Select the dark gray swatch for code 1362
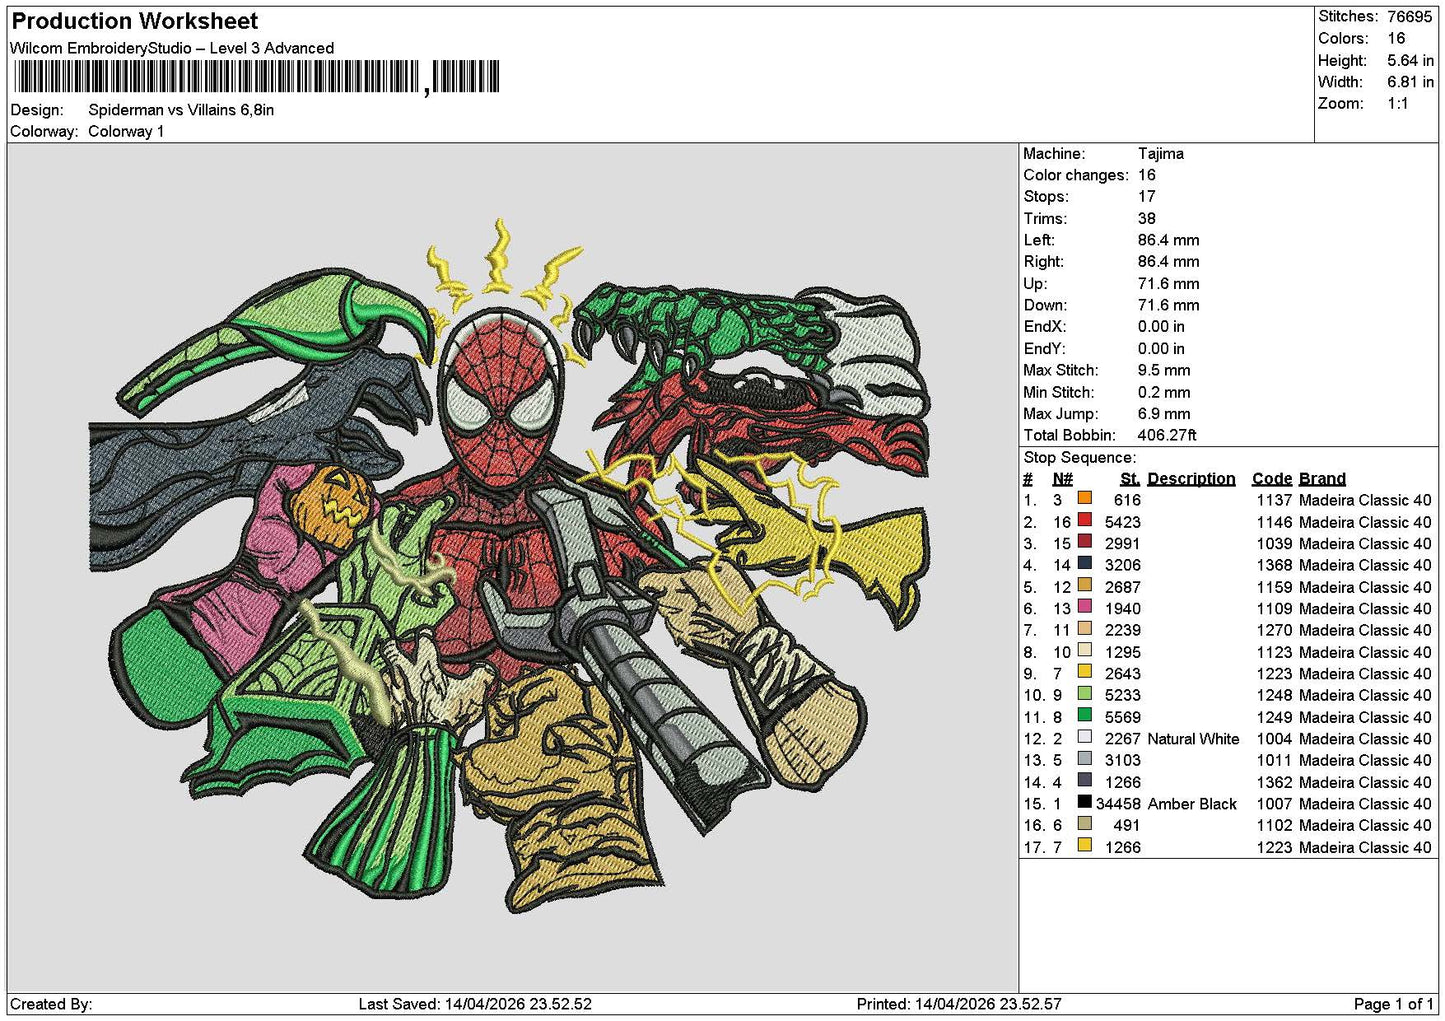 1084,781
